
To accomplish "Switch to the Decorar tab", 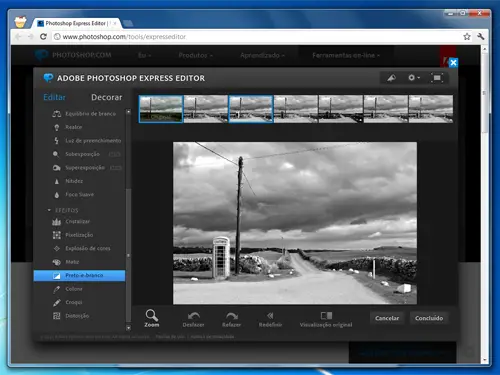I will pos(107,97).
